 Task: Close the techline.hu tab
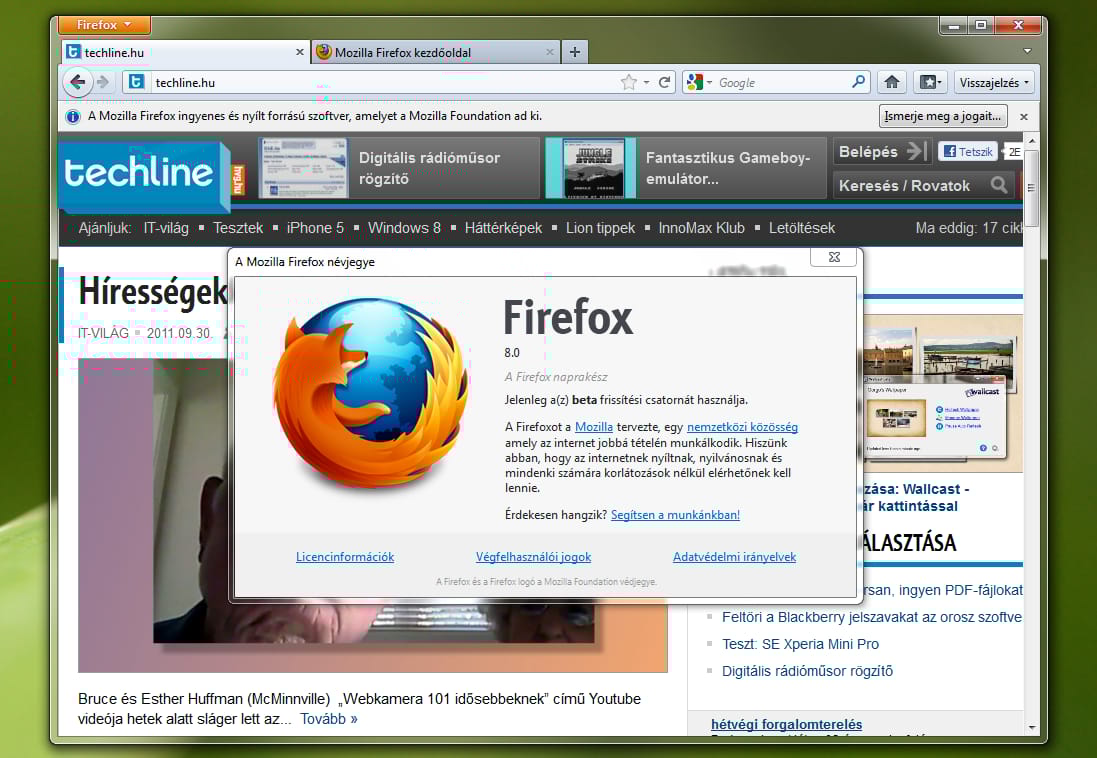299,52
